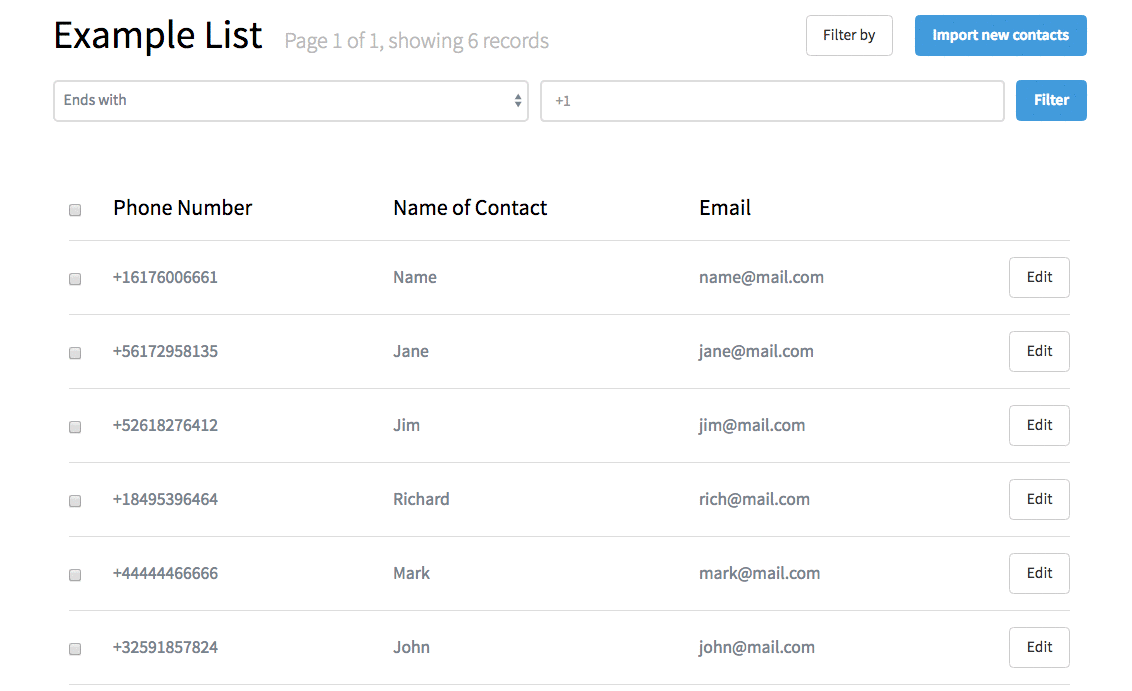Tick the checkbox next to Jim

(75, 427)
